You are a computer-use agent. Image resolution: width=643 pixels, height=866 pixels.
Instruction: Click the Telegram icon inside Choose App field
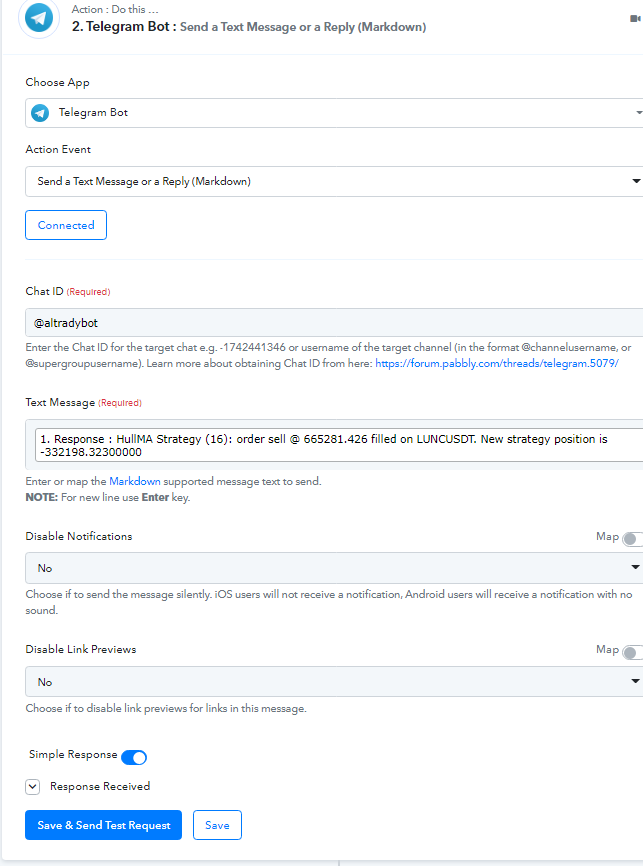click(x=40, y=113)
